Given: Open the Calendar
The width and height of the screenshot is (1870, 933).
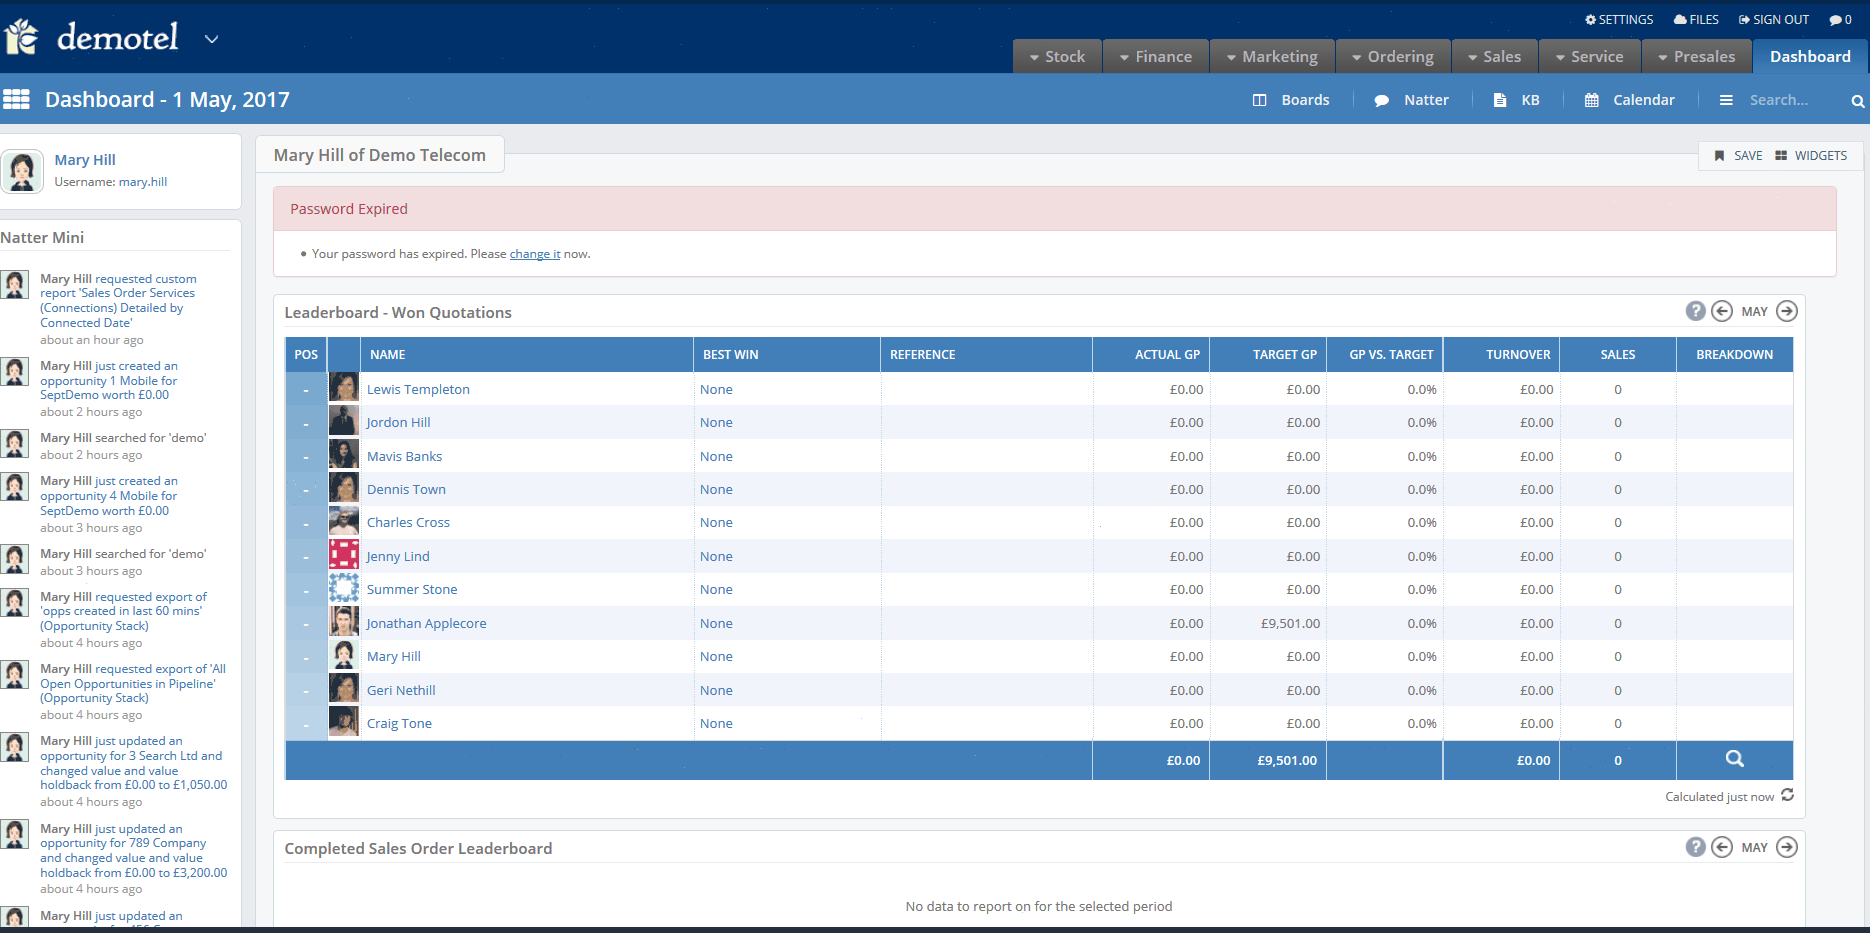Looking at the screenshot, I should click(1630, 100).
